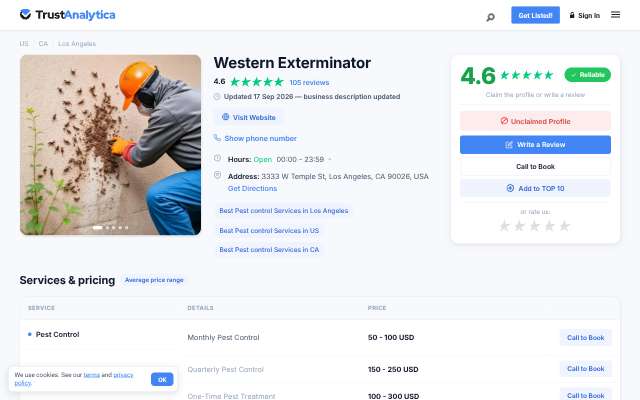640x400 pixels.
Task: Expand the opening hours dropdown arrow
Action: [330, 159]
